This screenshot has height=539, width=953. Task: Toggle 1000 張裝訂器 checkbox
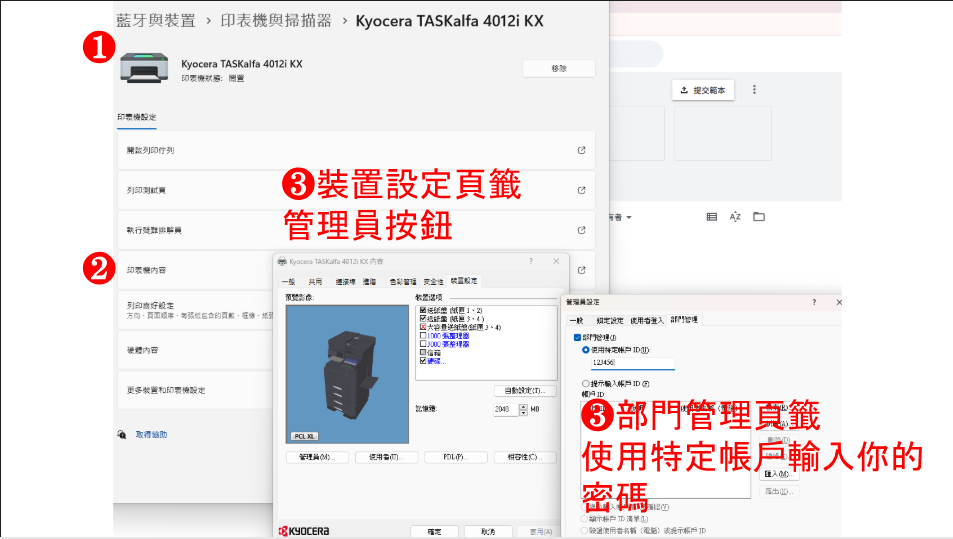coord(423,335)
